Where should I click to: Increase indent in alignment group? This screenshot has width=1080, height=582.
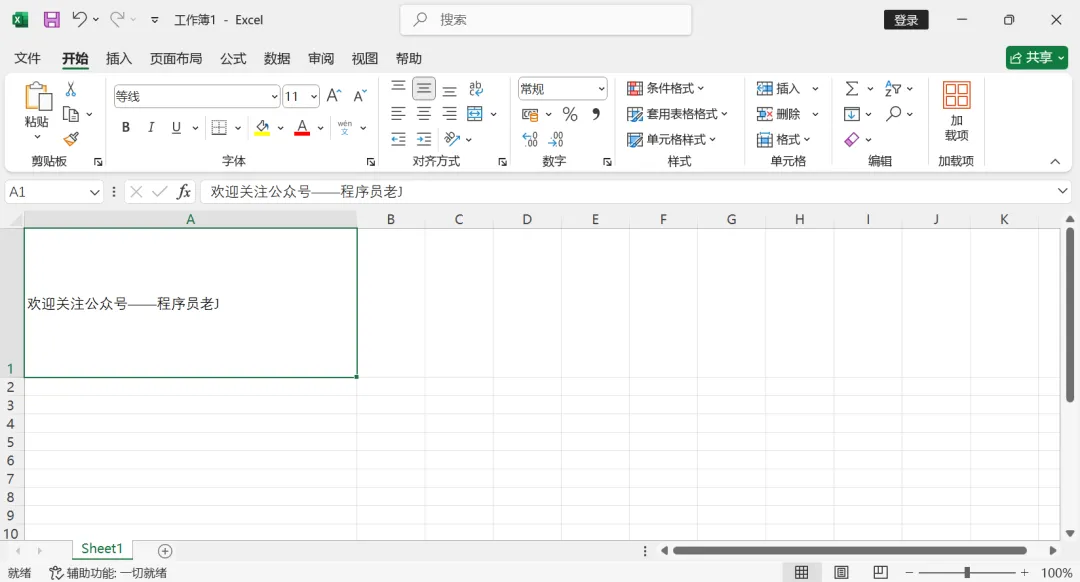[424, 139]
